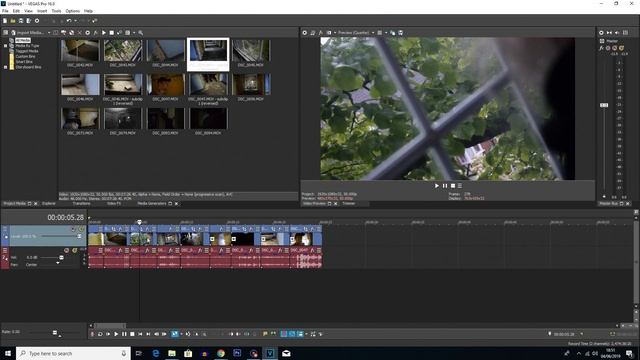Open the Edit menu
The height and width of the screenshot is (360, 640).
[16, 11]
